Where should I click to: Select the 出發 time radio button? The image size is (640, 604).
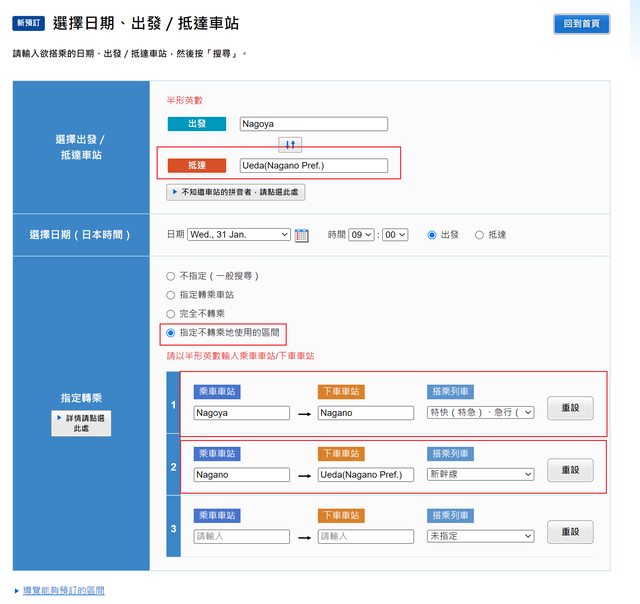tap(432, 235)
